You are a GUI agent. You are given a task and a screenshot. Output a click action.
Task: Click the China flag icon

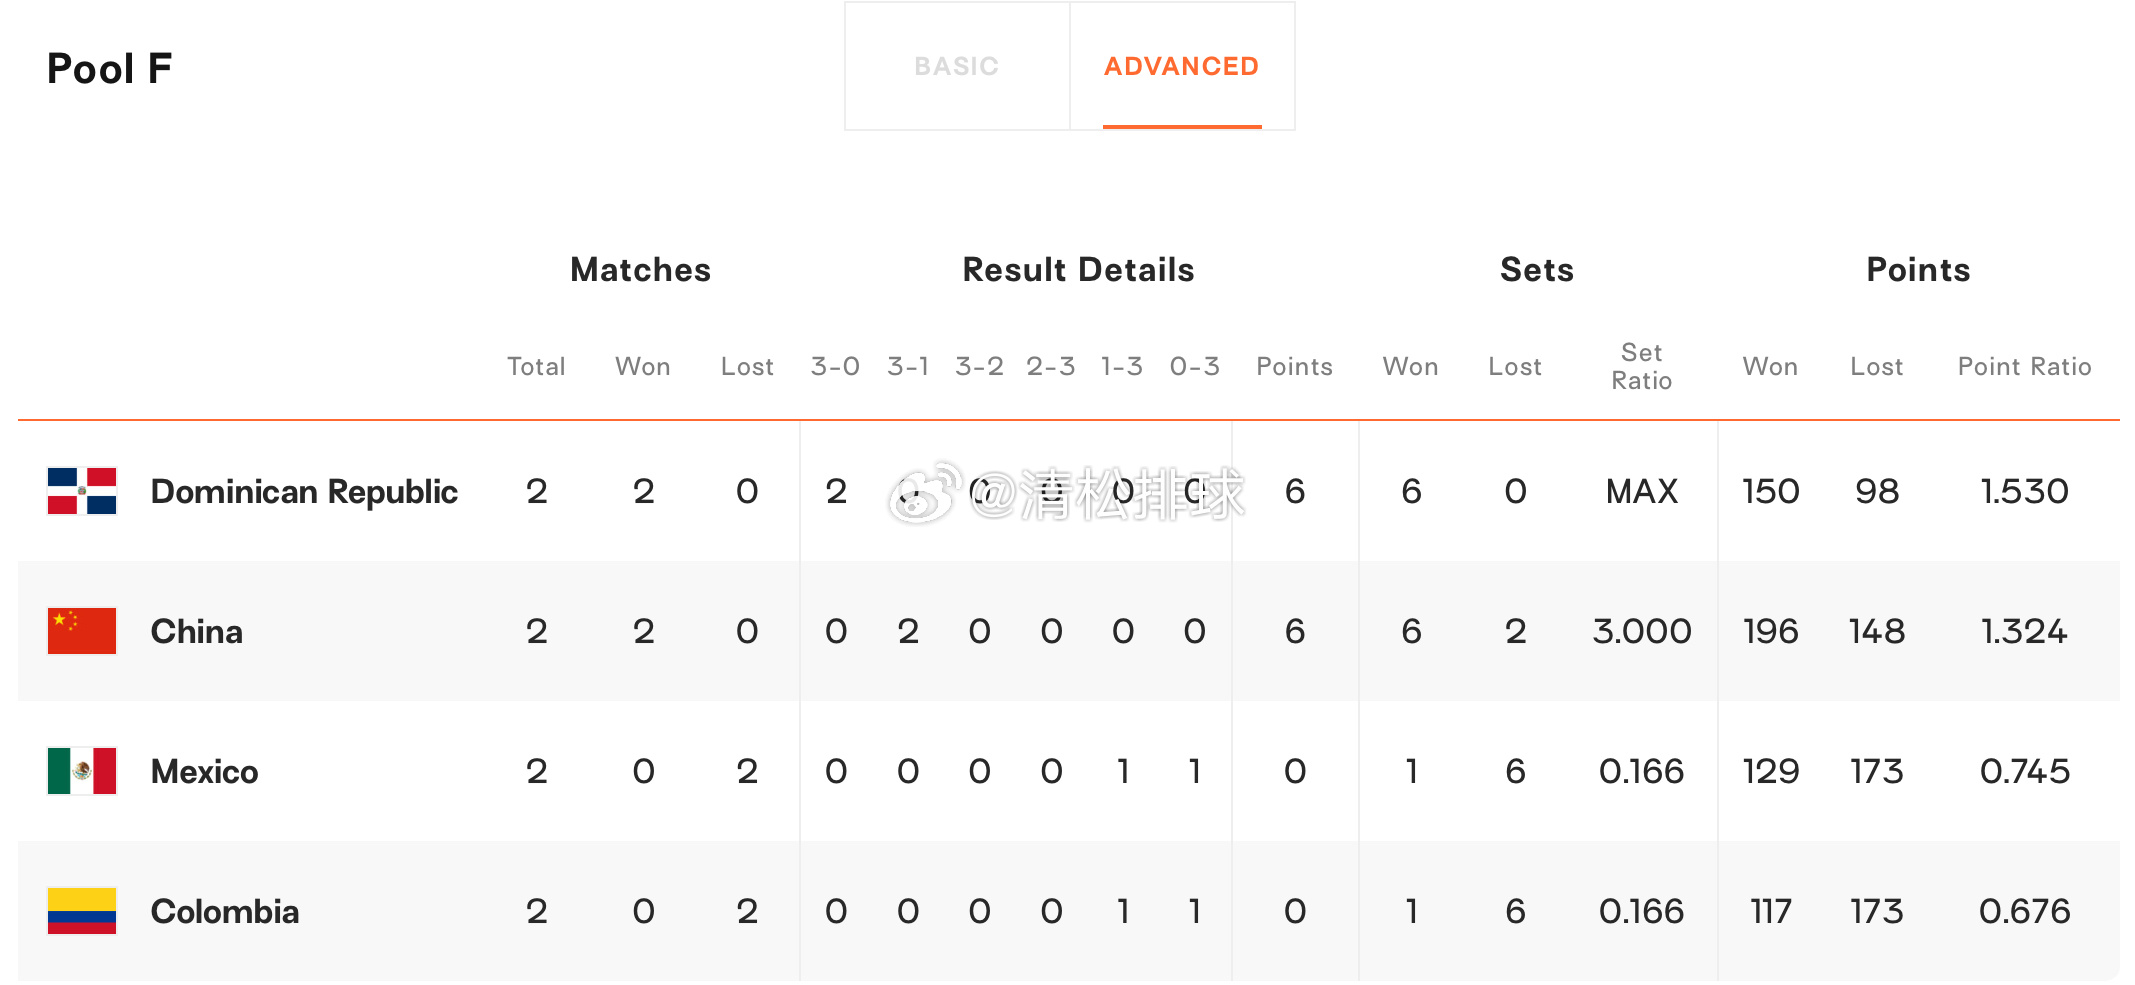(82, 631)
